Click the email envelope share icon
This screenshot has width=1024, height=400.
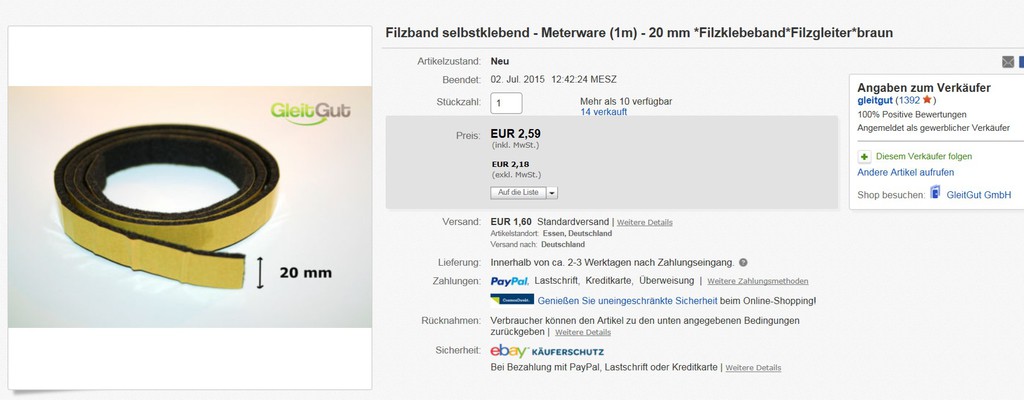point(1008,62)
